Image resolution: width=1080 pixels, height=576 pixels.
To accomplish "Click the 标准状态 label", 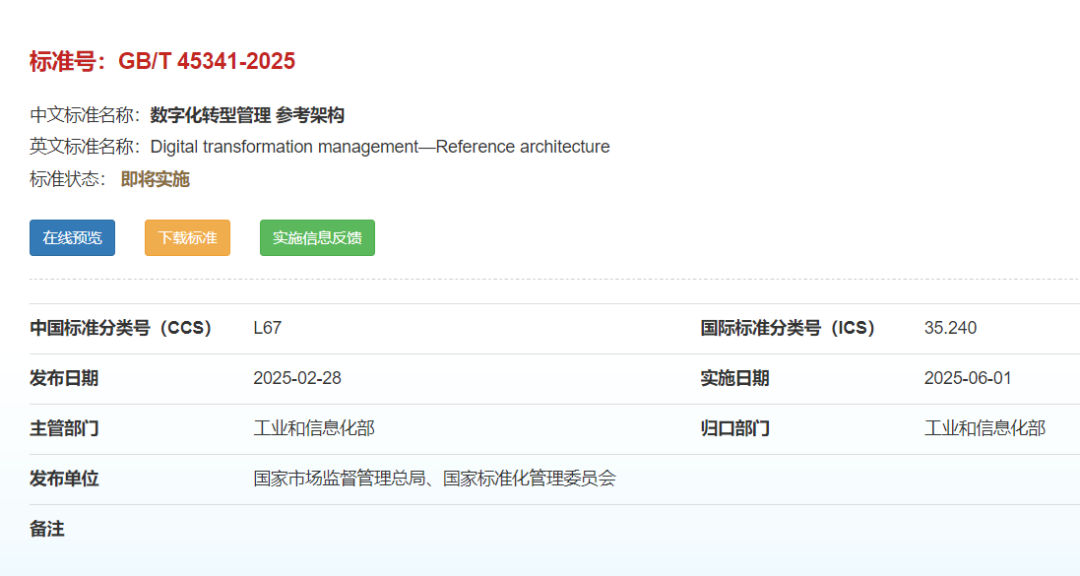I will coord(68,179).
